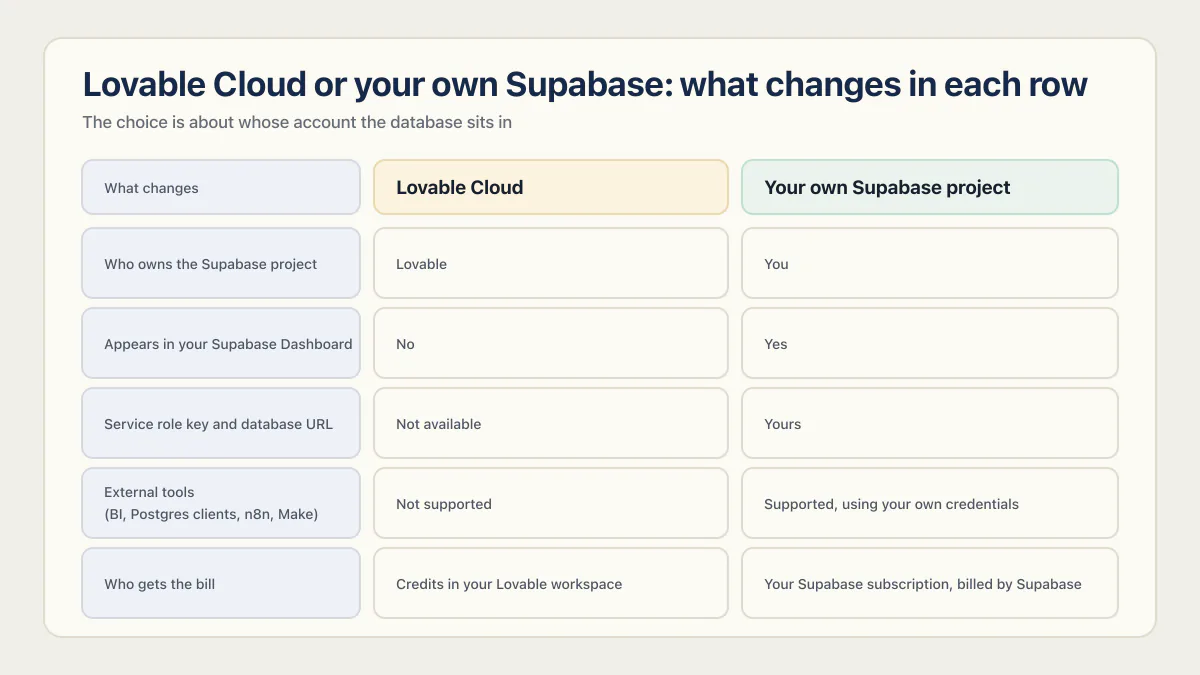Click the 'Who owns the Supabase project' row label
The height and width of the screenshot is (675, 1200).
pyautogui.click(x=221, y=263)
